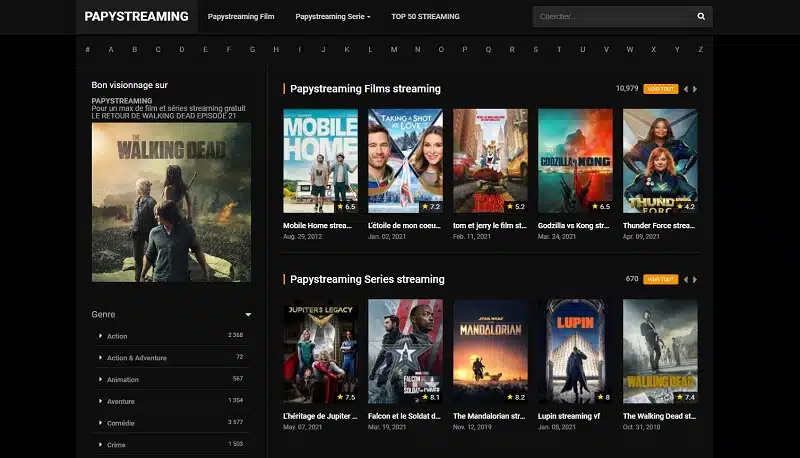Image resolution: width=800 pixels, height=458 pixels.
Task: Click the Falcon et le Soldat d... title
Action: [x=404, y=416]
